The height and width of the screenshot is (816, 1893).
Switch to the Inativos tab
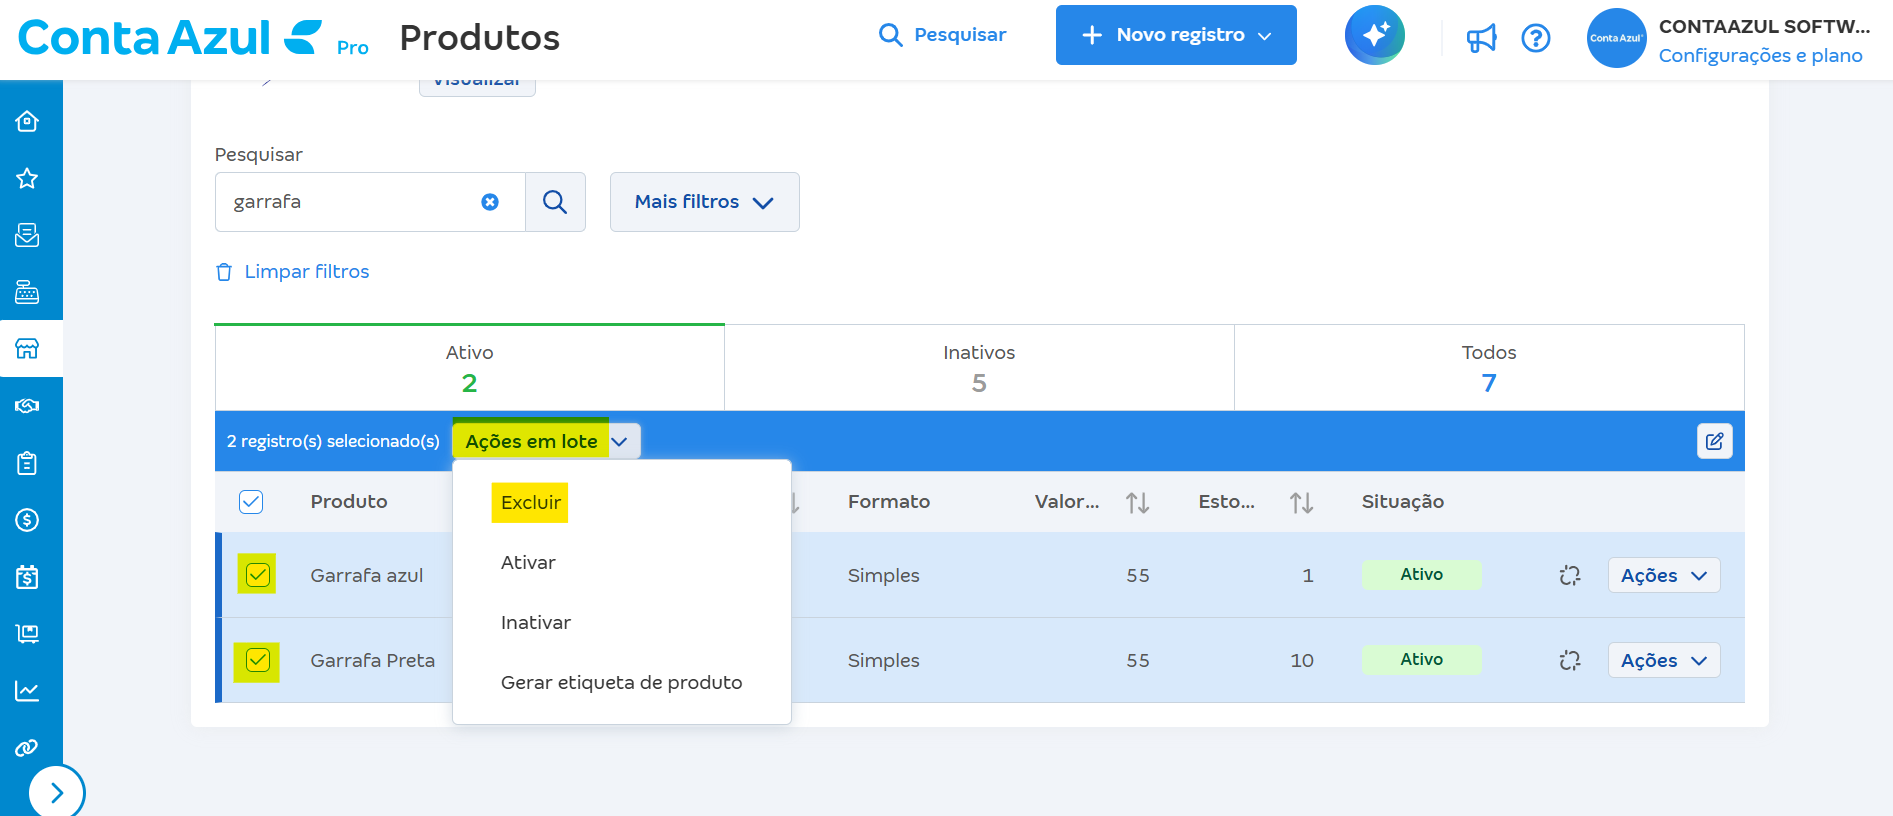click(x=979, y=367)
